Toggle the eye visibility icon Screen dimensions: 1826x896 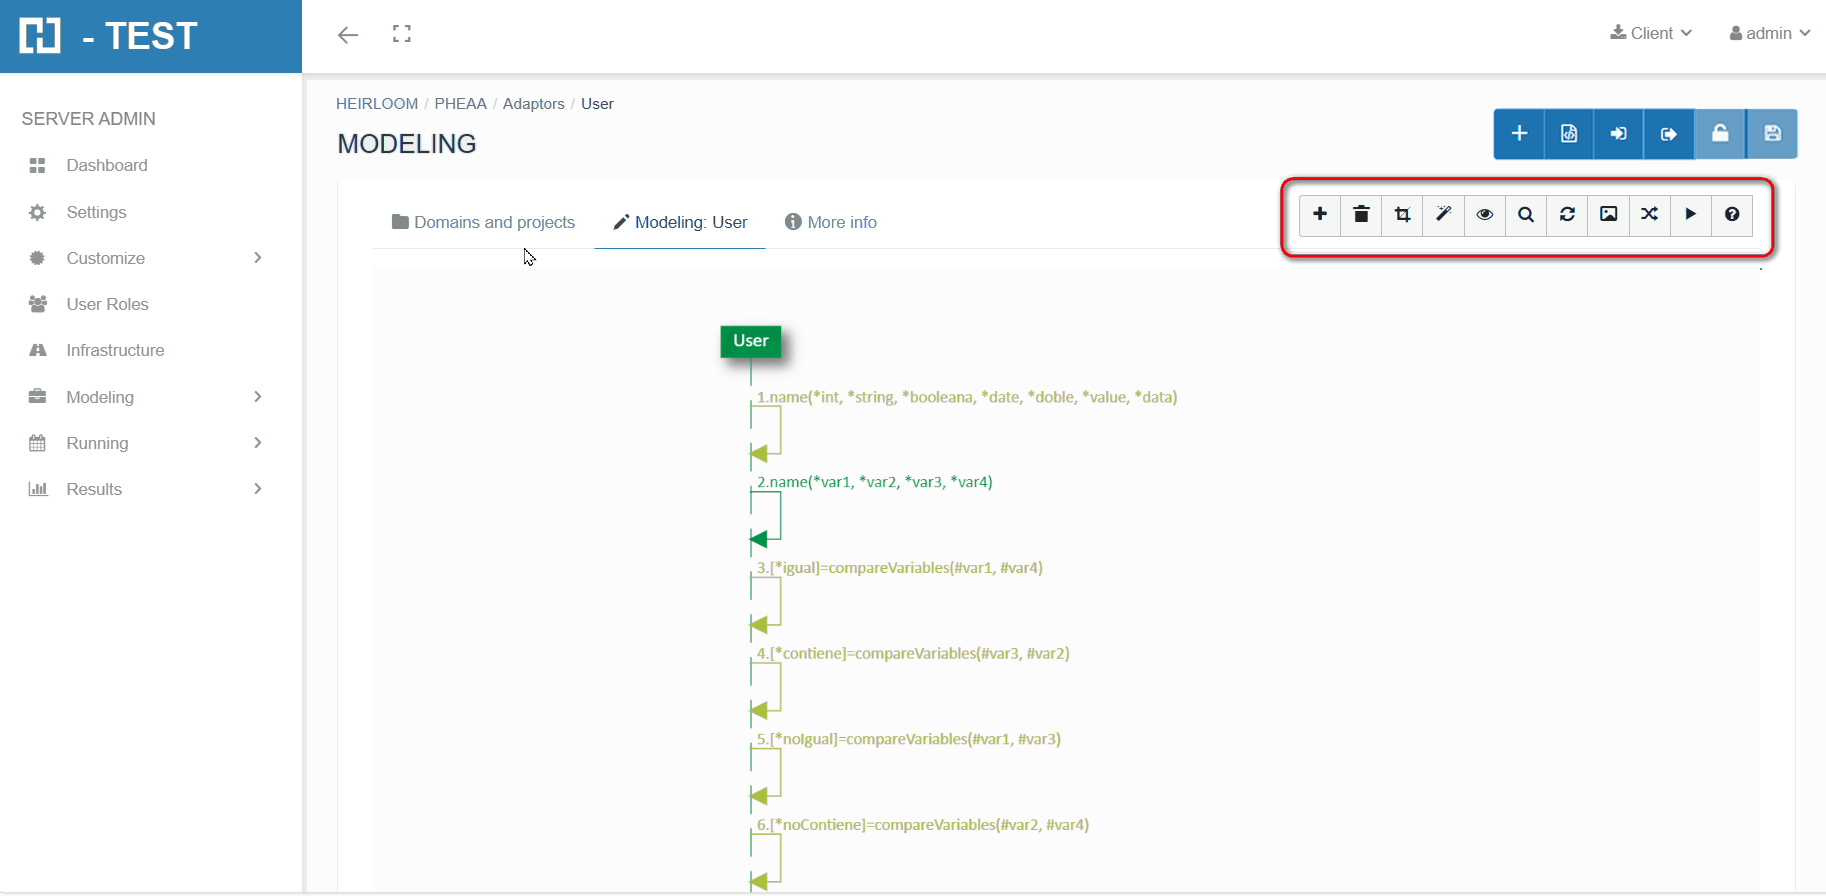coord(1485,215)
